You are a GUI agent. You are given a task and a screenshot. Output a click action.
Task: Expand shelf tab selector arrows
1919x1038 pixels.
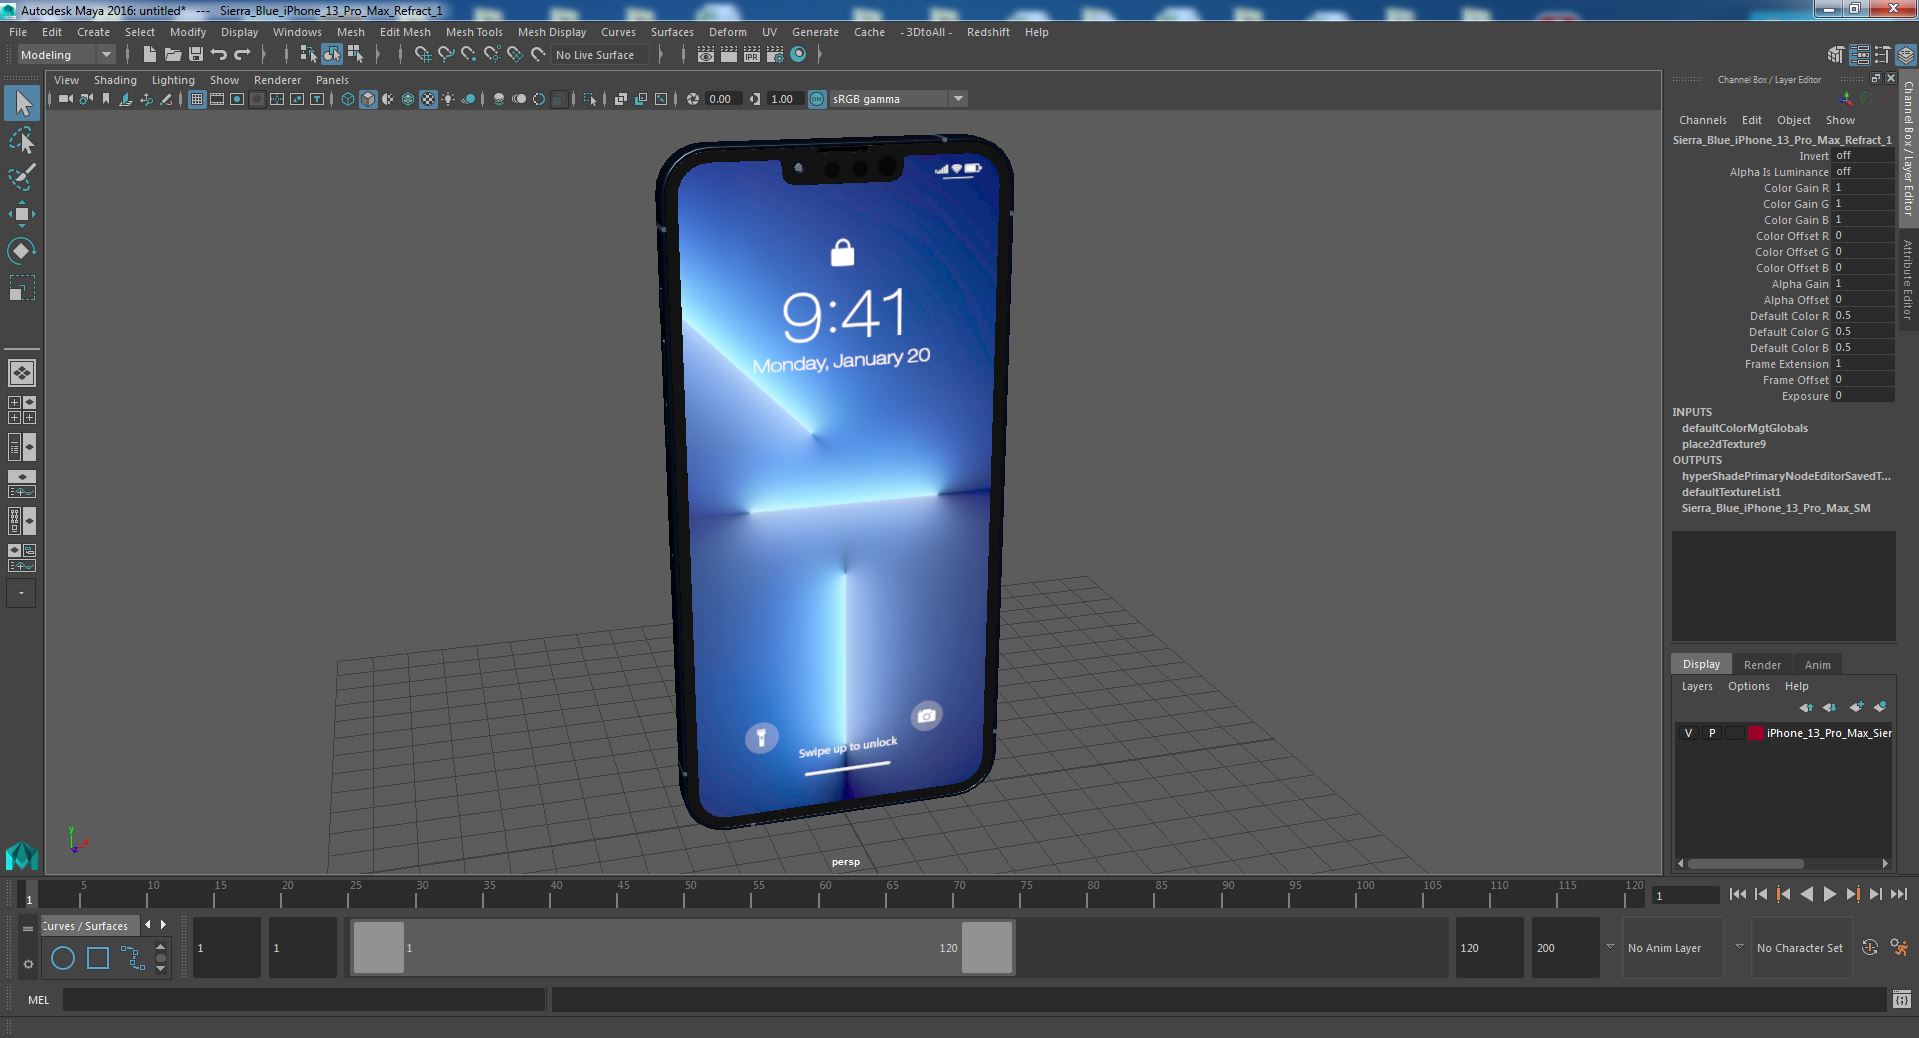(155, 925)
